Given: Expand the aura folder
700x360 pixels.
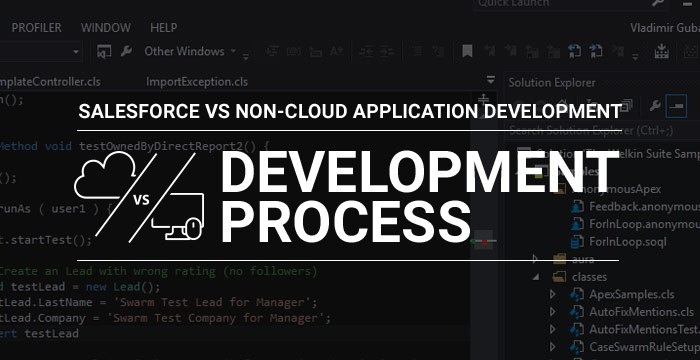Looking at the screenshot, I should coord(536,259).
